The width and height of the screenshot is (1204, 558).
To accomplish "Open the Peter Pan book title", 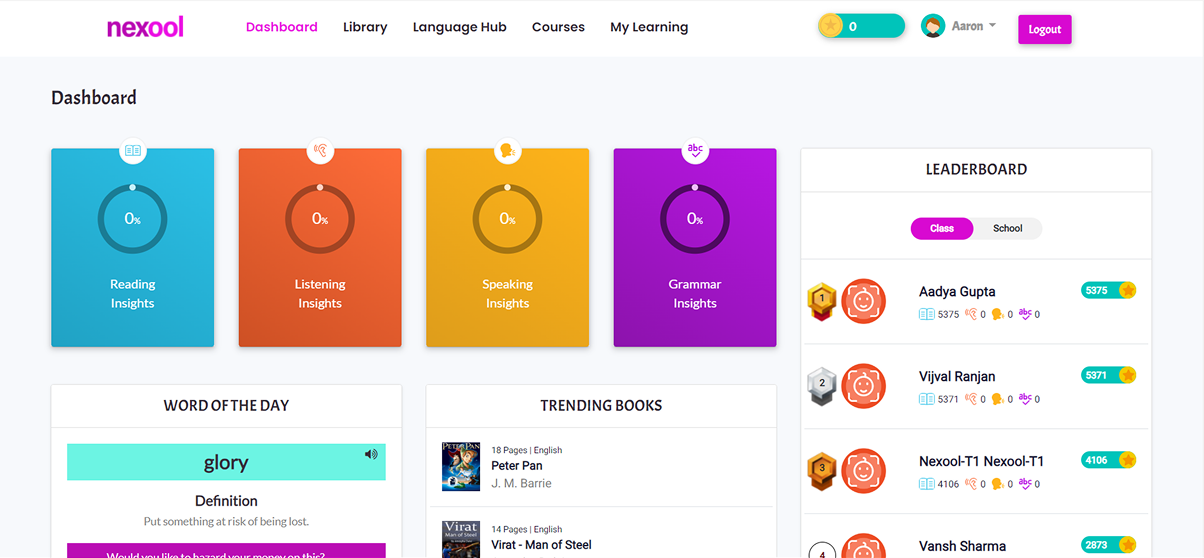I will click(517, 466).
